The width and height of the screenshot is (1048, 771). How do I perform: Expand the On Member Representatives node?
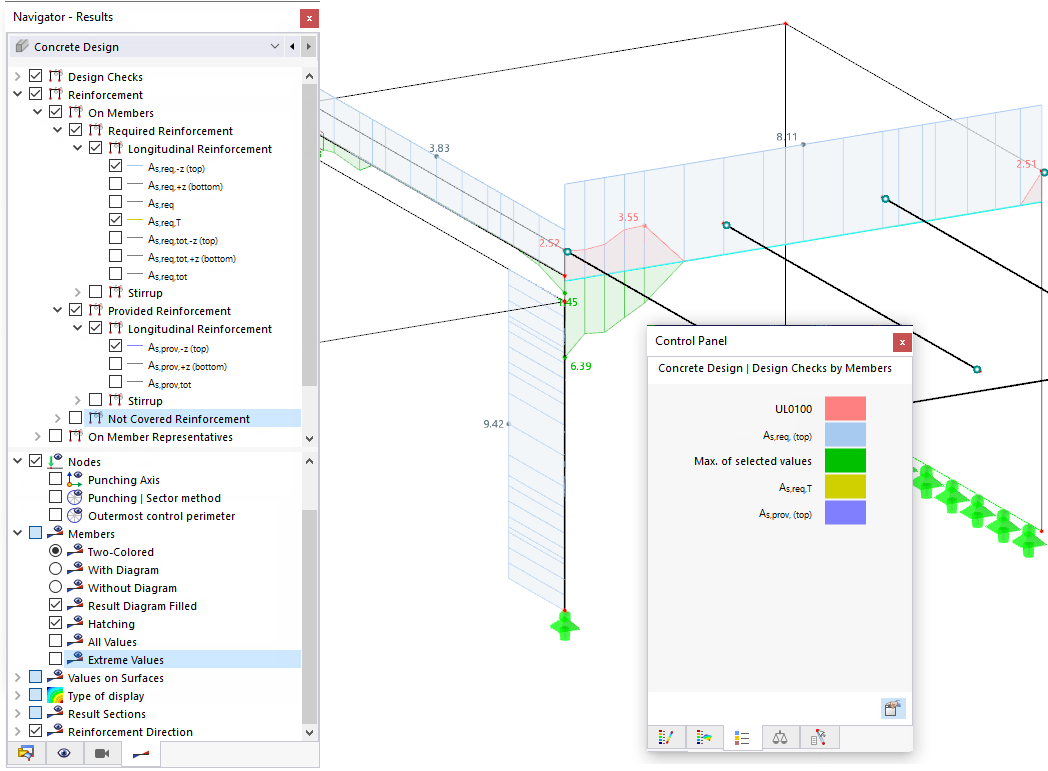tap(37, 436)
